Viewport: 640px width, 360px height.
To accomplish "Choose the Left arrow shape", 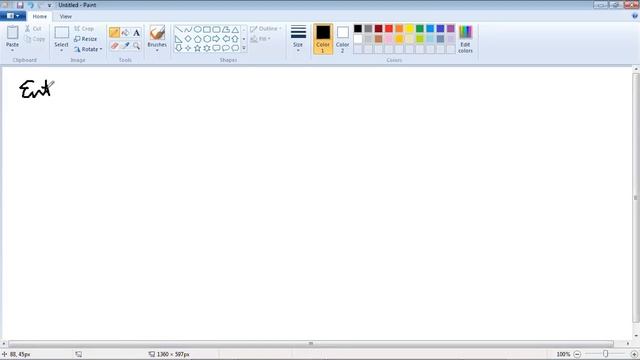I will click(x=226, y=39).
